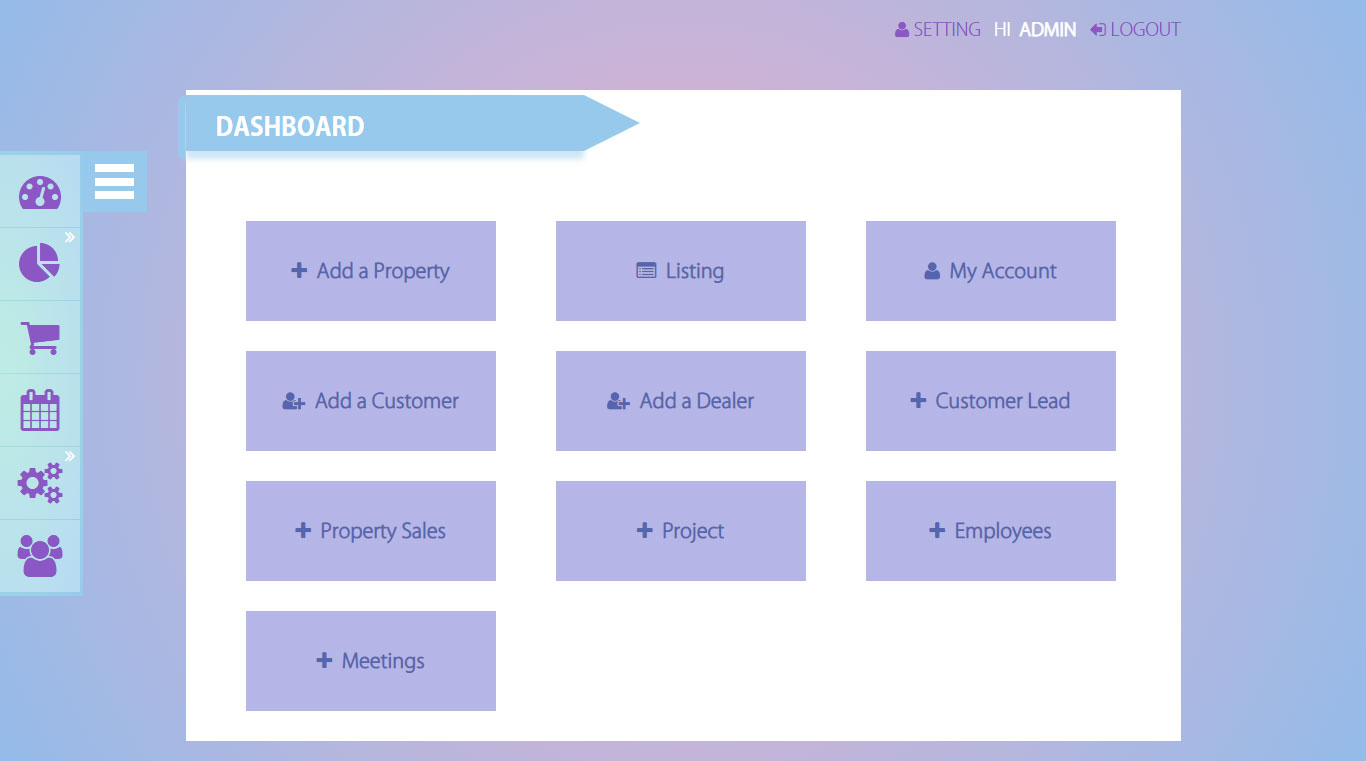Screen dimensions: 1366x761
Task: Open the Customer Lead tile
Action: [991, 401]
